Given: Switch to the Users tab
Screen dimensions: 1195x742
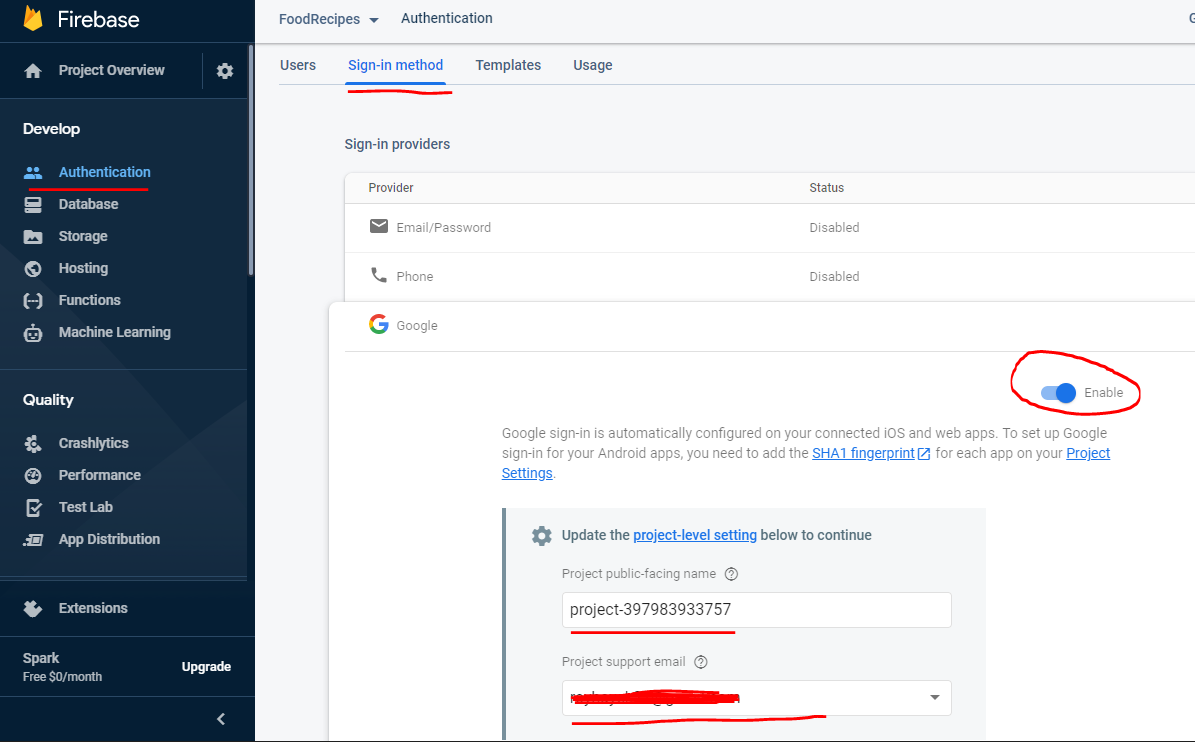Looking at the screenshot, I should pos(297,66).
